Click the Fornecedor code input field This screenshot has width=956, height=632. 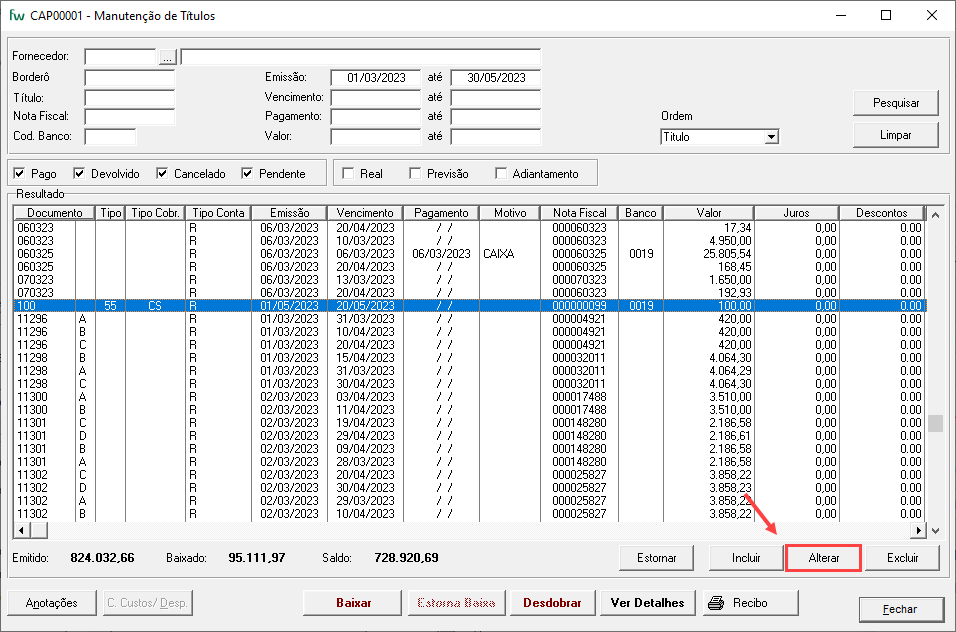(x=121, y=57)
